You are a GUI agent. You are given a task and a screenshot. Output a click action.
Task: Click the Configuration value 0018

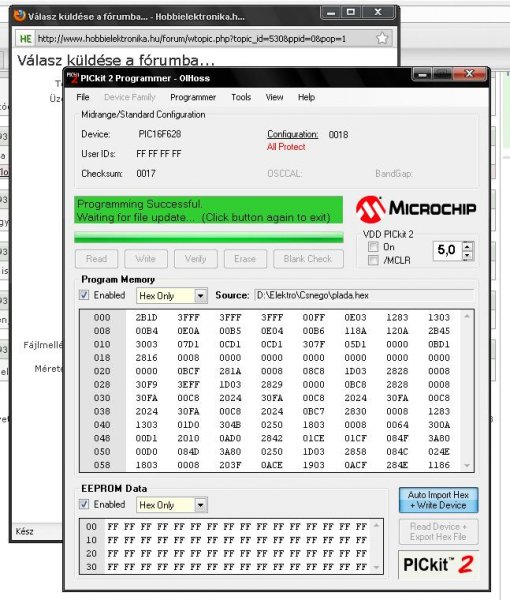[x=338, y=135]
